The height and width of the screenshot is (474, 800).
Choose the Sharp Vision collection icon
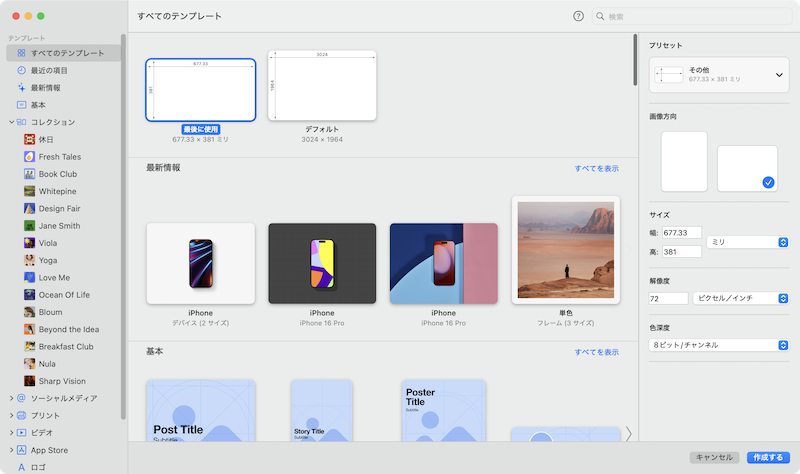tap(29, 381)
